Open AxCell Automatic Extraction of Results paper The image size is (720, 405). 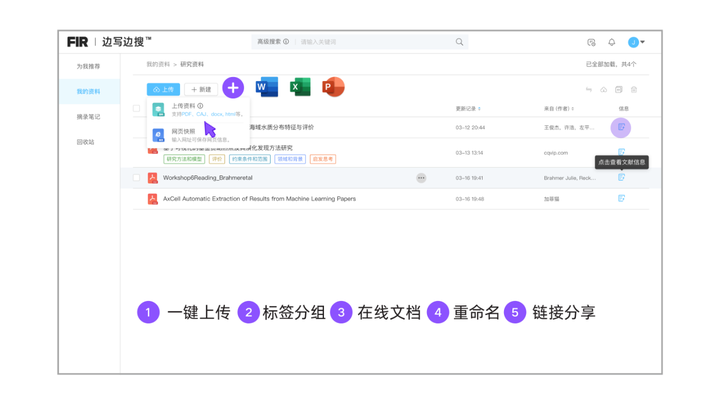pos(259,199)
